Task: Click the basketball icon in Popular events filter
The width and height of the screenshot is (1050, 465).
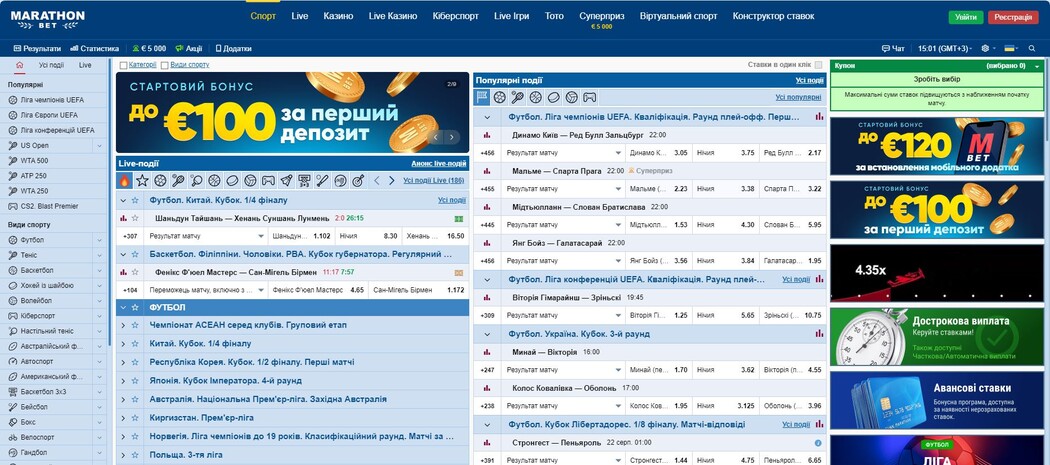Action: tap(536, 98)
